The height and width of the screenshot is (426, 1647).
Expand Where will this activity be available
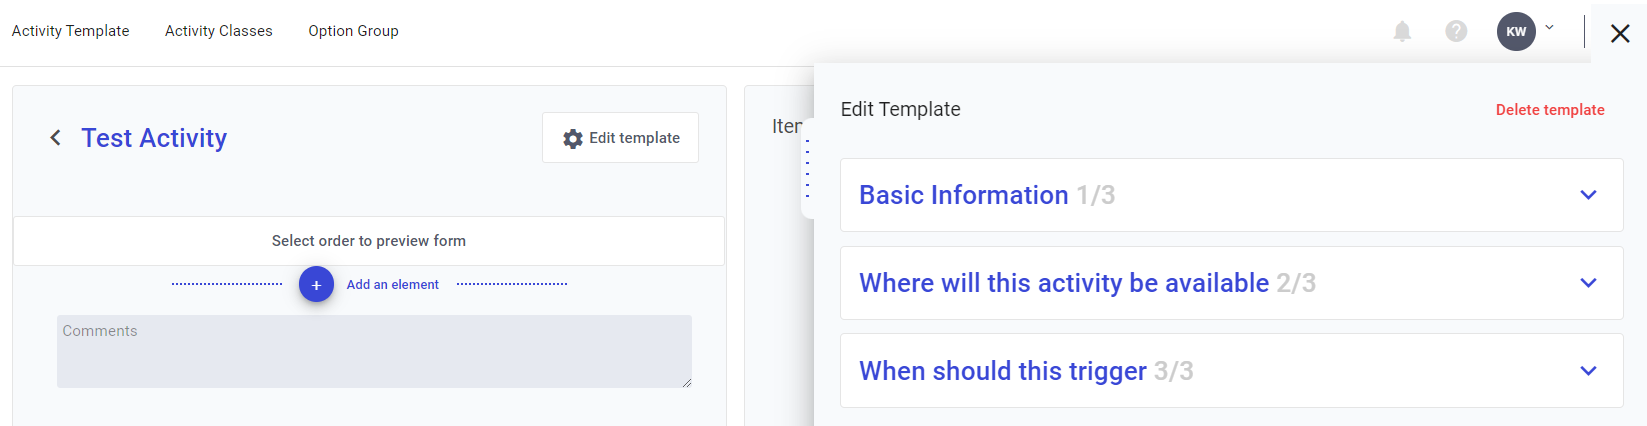click(1588, 283)
